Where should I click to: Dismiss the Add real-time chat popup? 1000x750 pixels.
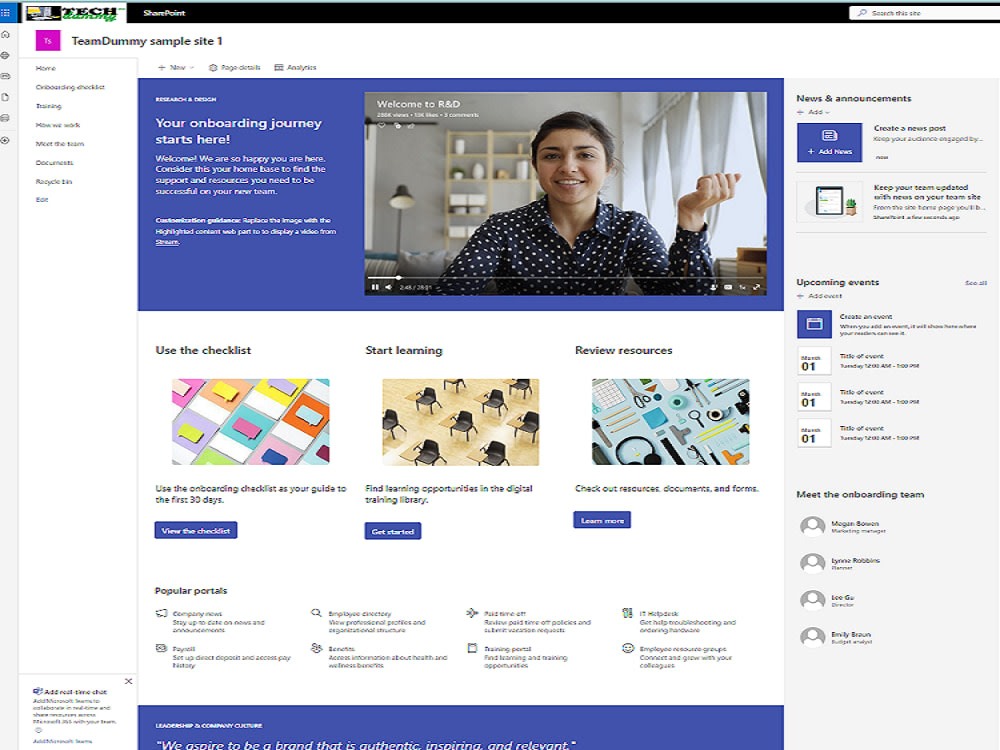pyautogui.click(x=128, y=680)
